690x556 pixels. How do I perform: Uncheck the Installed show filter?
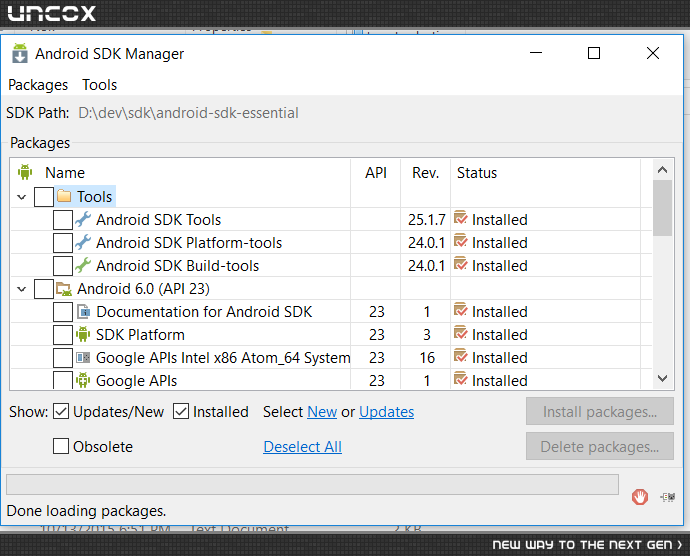181,412
